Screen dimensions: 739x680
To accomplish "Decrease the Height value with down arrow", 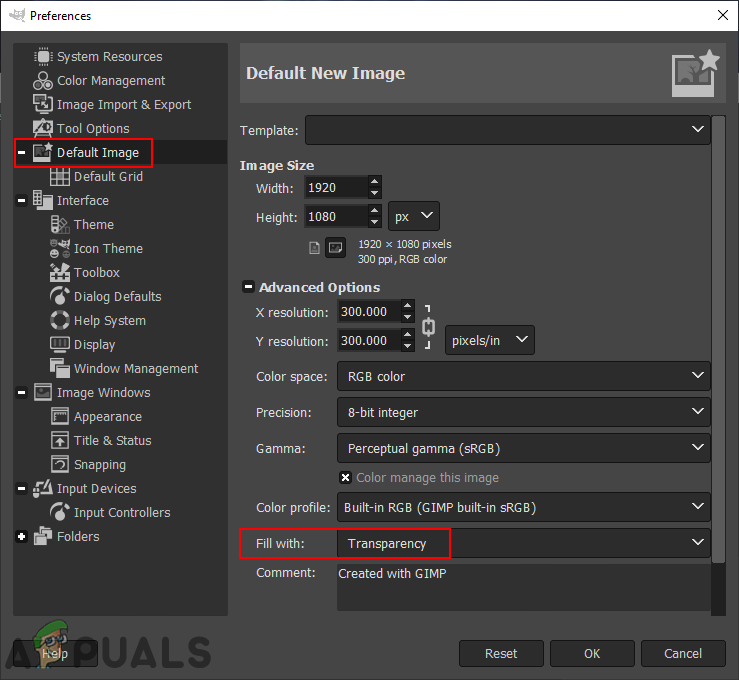I will click(375, 222).
